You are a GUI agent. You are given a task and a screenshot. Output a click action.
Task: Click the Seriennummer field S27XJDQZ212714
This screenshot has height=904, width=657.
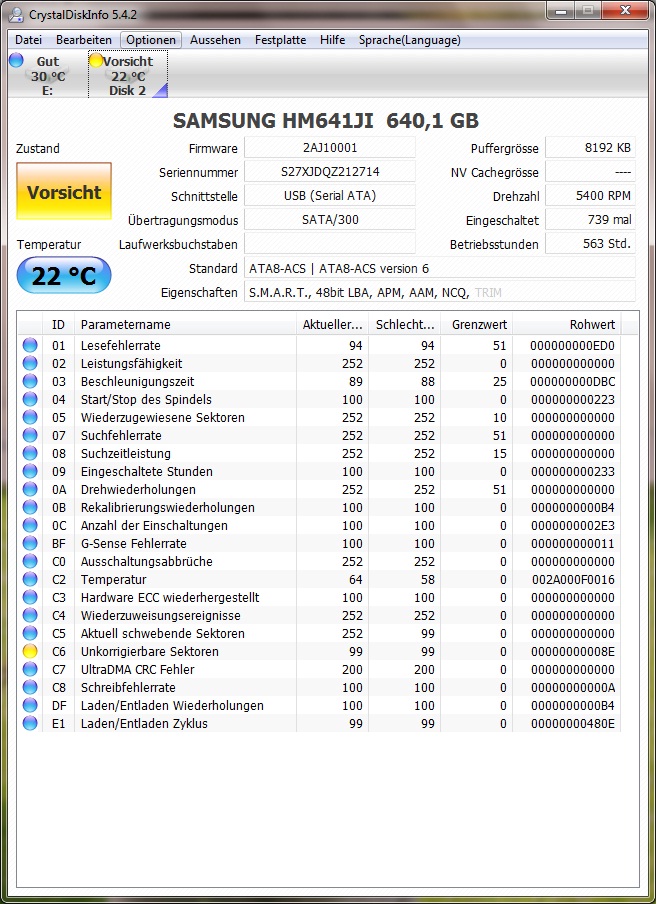(330, 172)
